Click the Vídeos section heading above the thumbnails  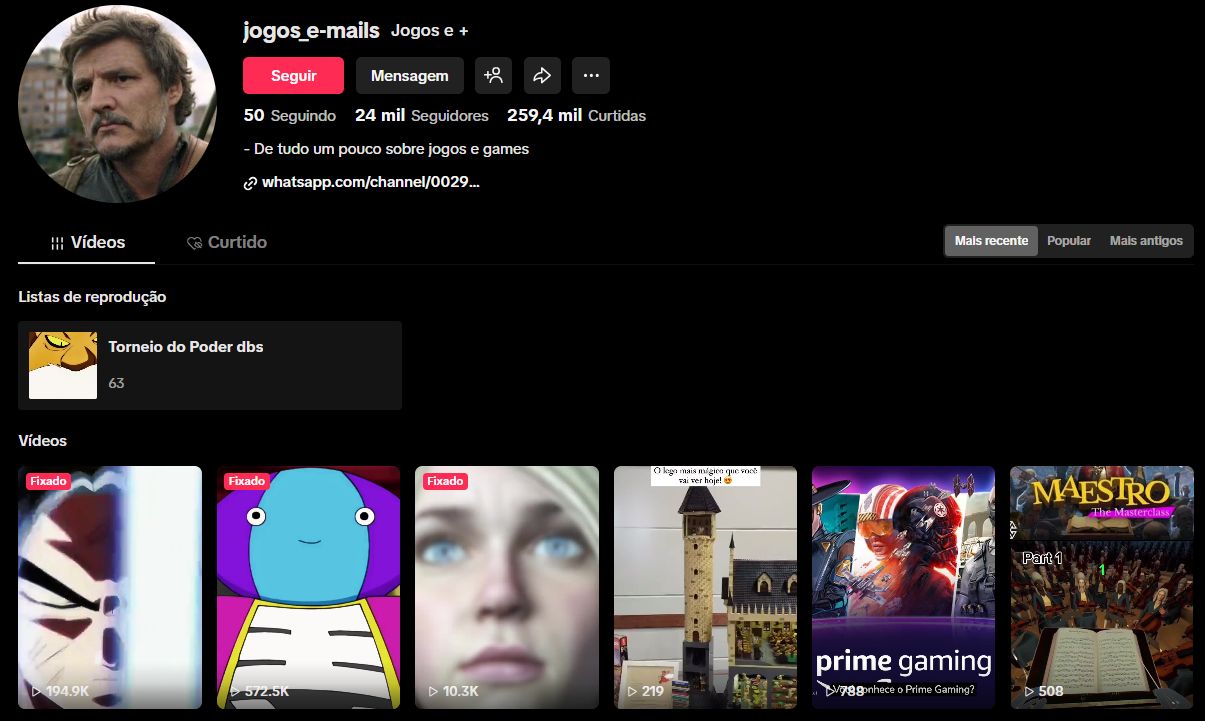(42, 441)
